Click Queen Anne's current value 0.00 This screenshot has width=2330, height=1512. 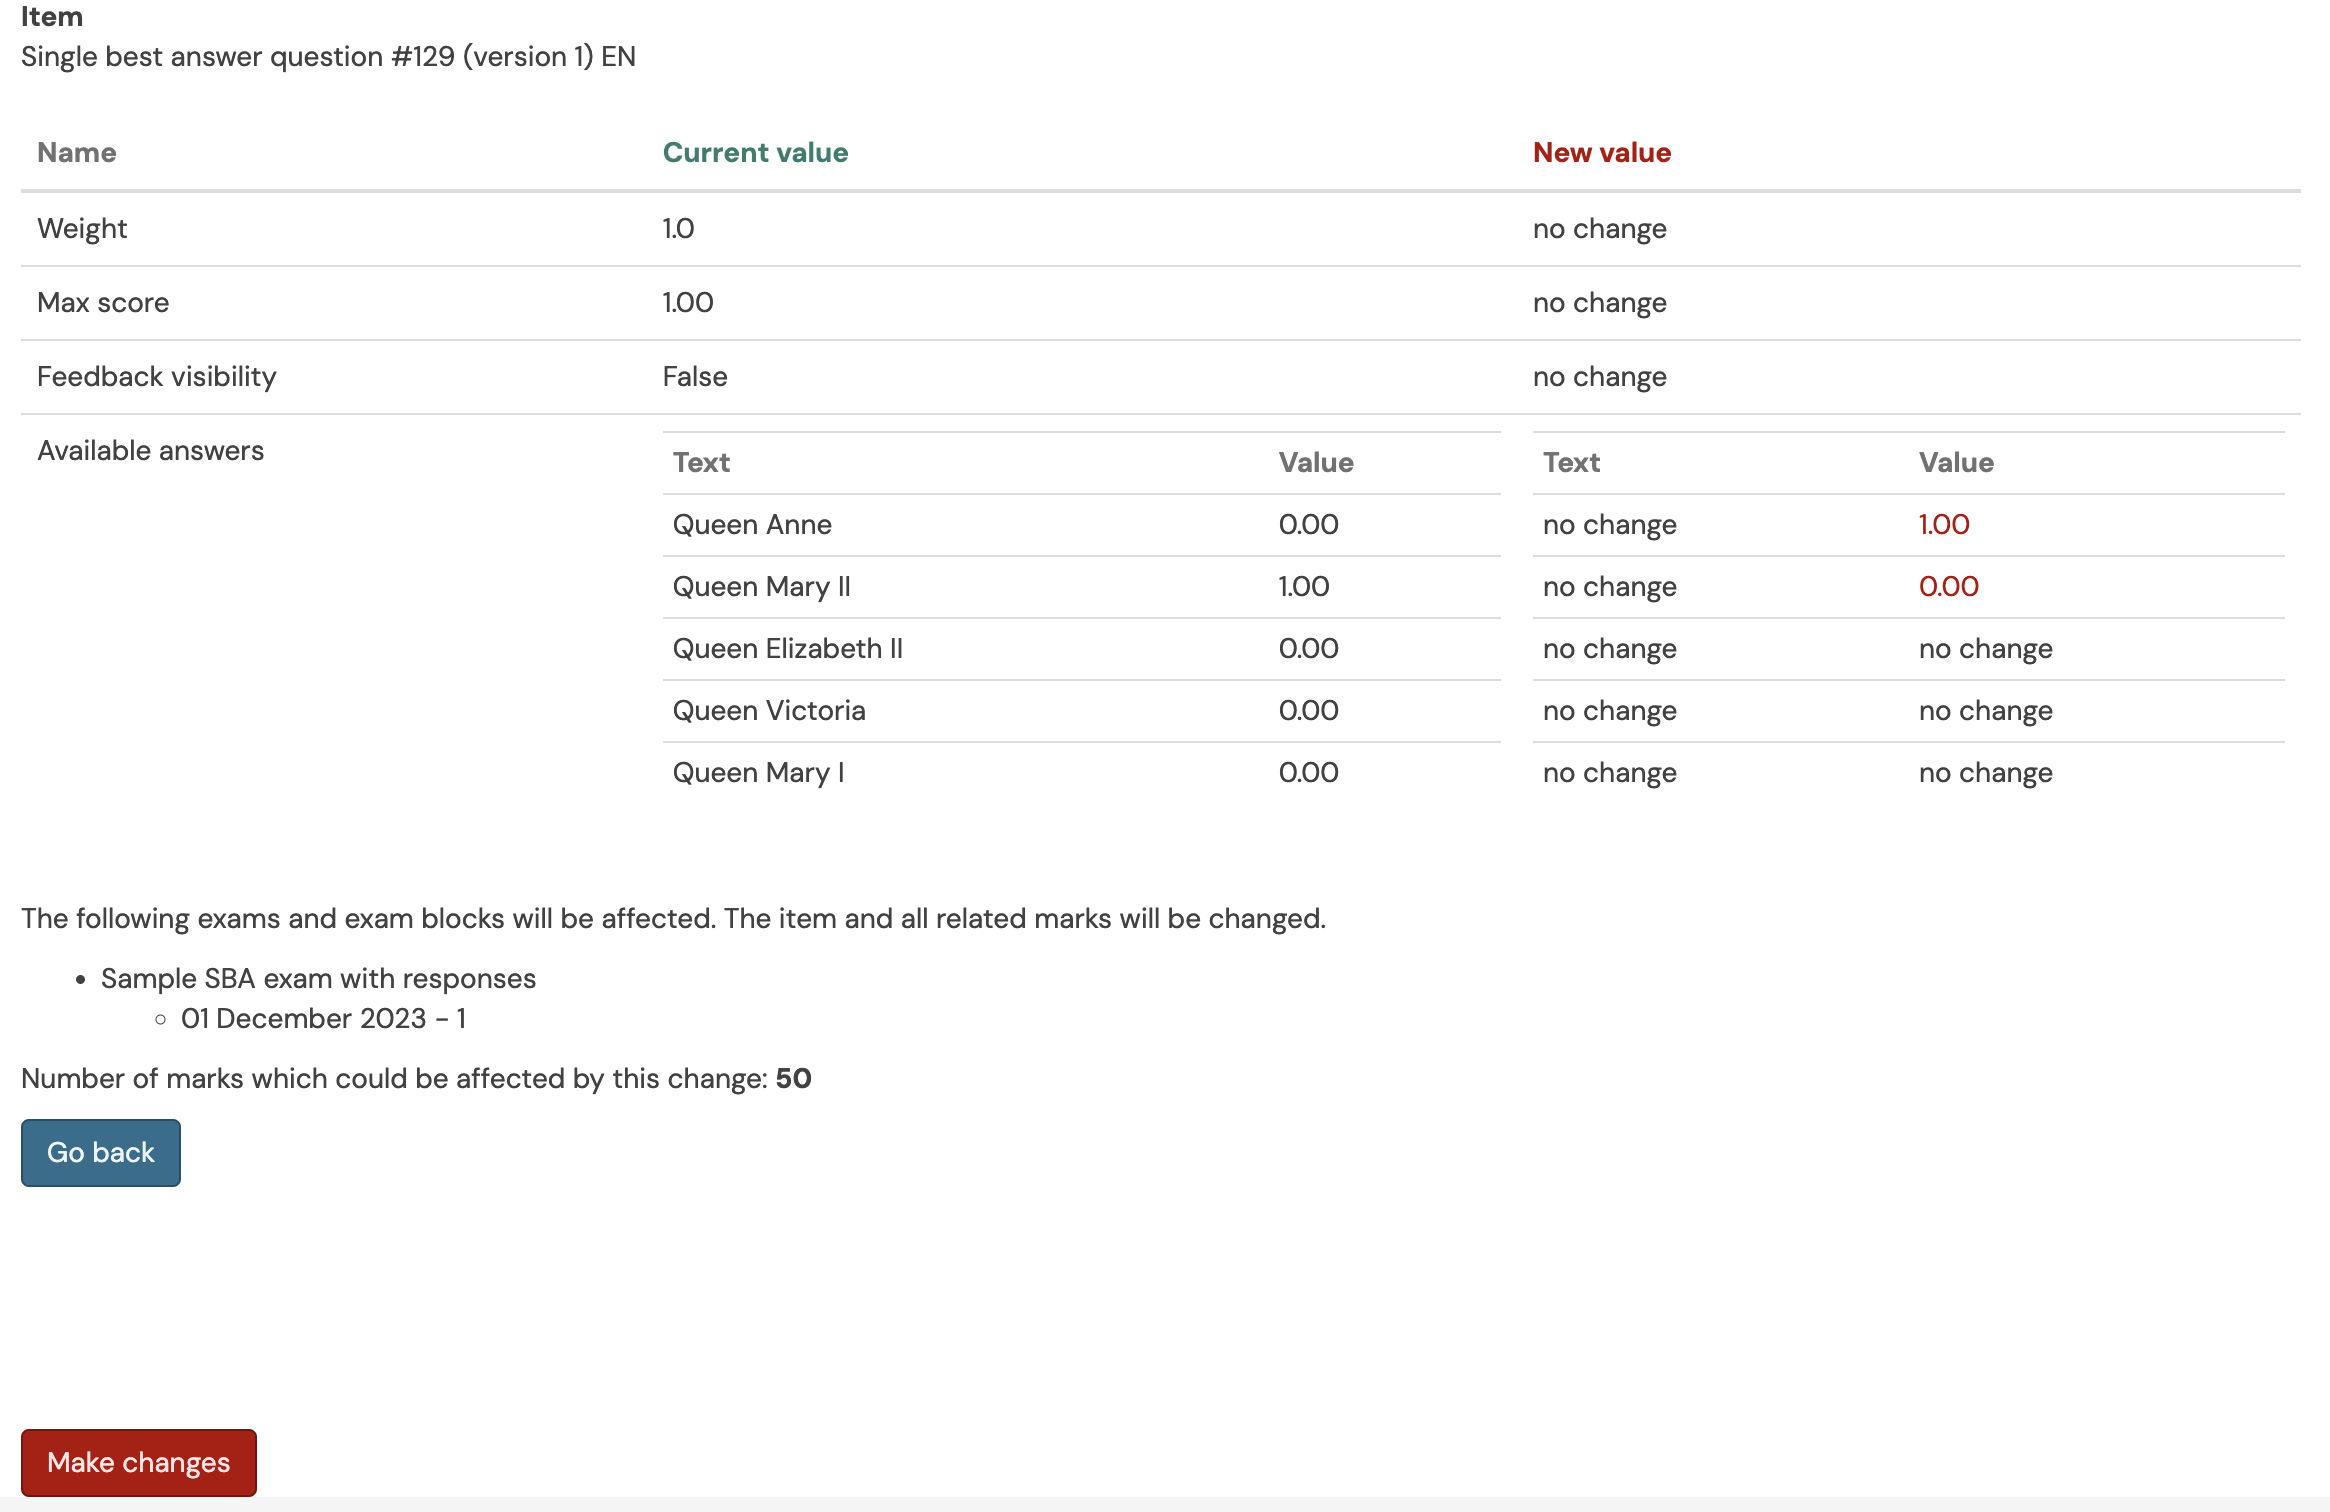[1308, 524]
